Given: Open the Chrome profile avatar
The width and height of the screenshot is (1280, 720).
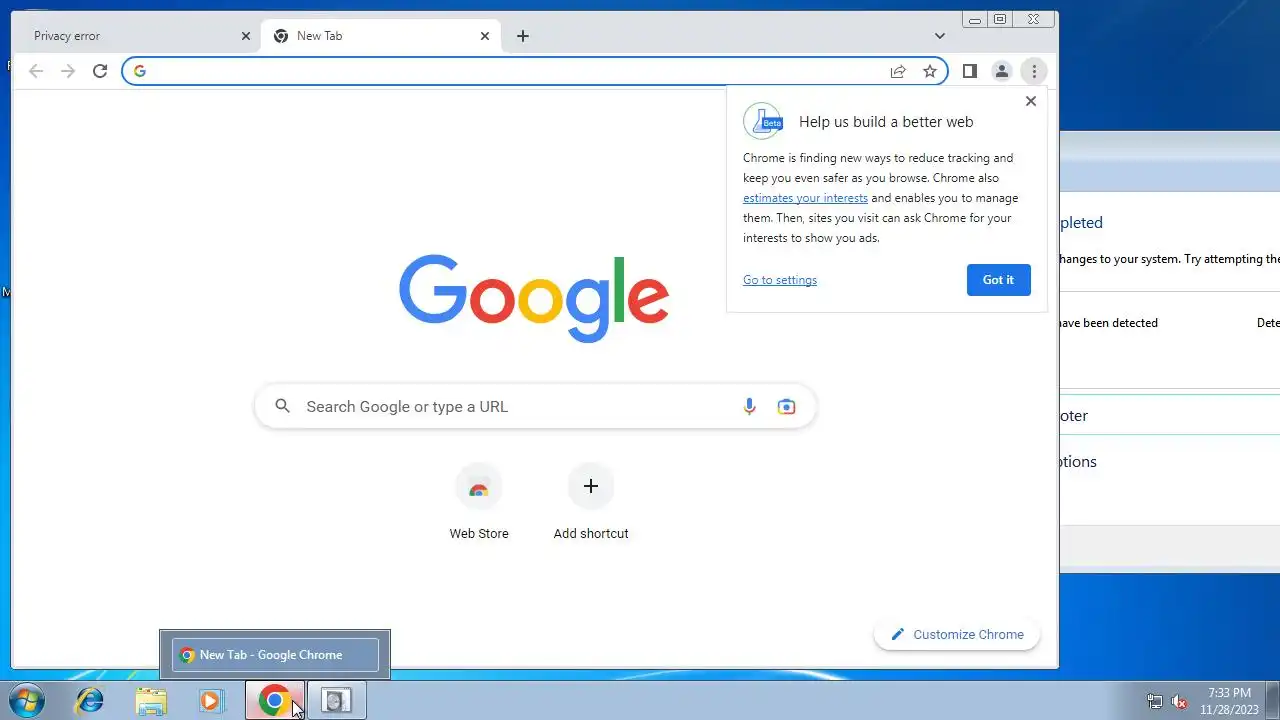Looking at the screenshot, I should pyautogui.click(x=1001, y=71).
